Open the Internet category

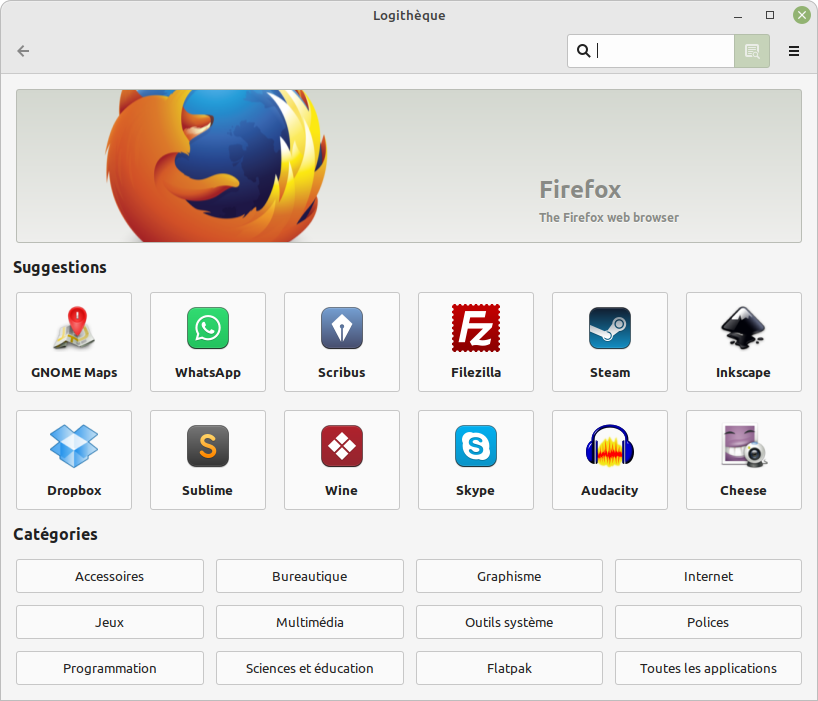[708, 576]
